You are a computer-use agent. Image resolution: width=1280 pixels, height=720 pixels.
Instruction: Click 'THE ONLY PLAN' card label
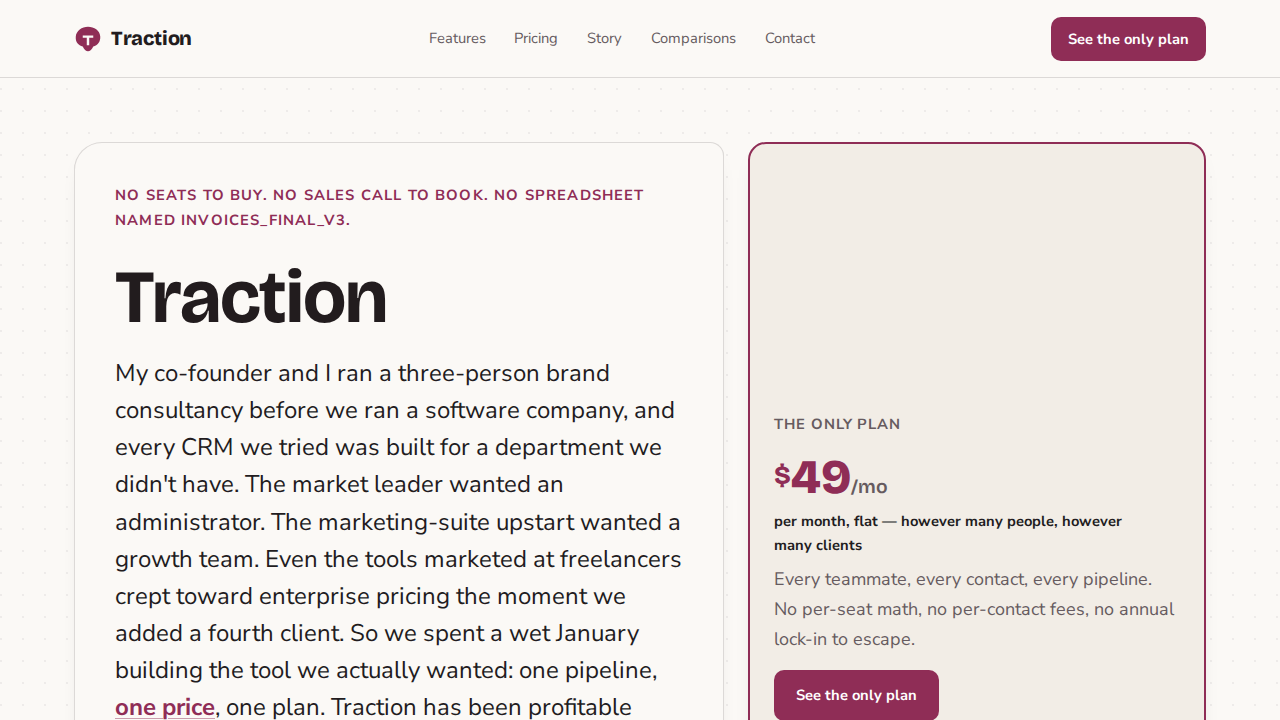pyautogui.click(x=837, y=424)
